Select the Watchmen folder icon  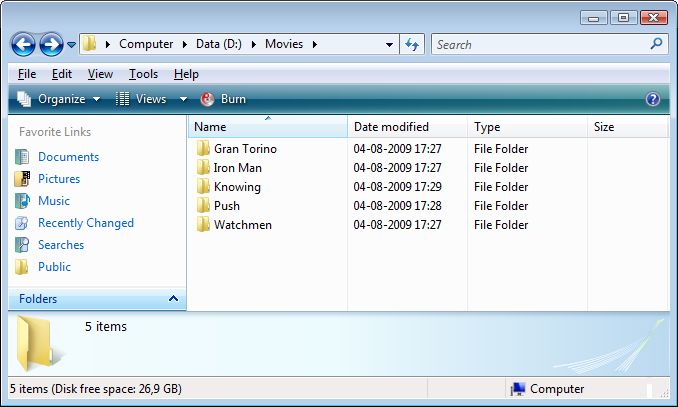tap(202, 225)
